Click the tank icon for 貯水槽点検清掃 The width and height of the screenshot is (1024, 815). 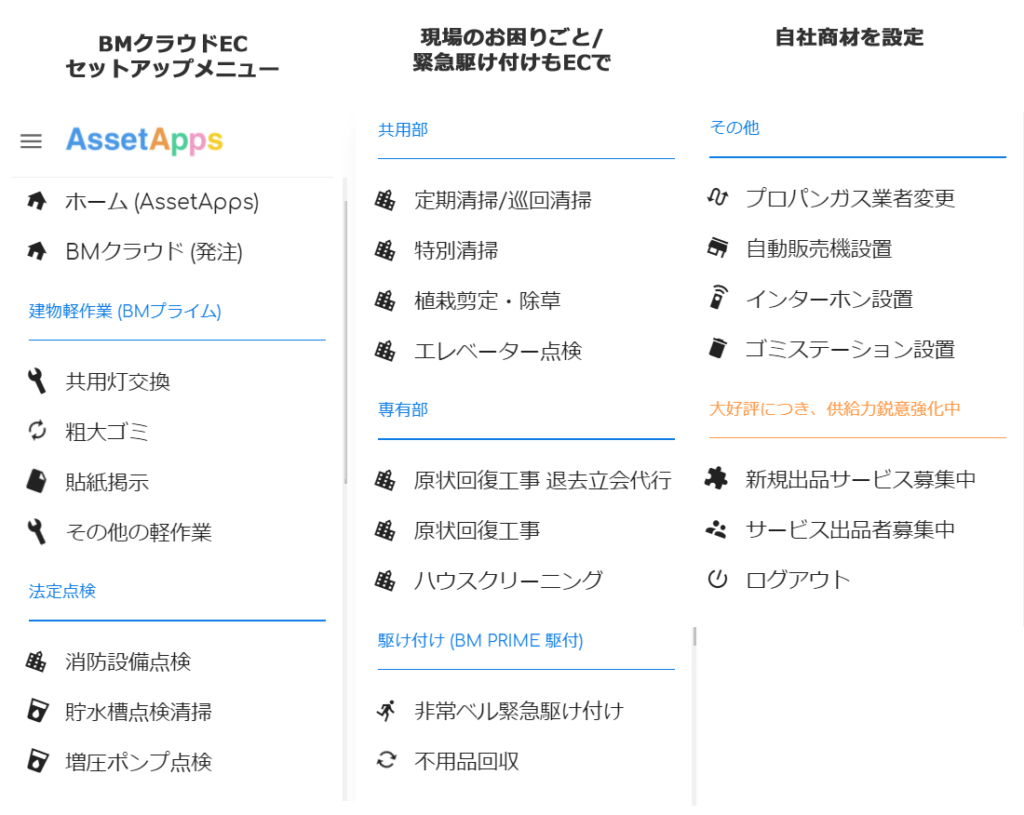coord(37,711)
